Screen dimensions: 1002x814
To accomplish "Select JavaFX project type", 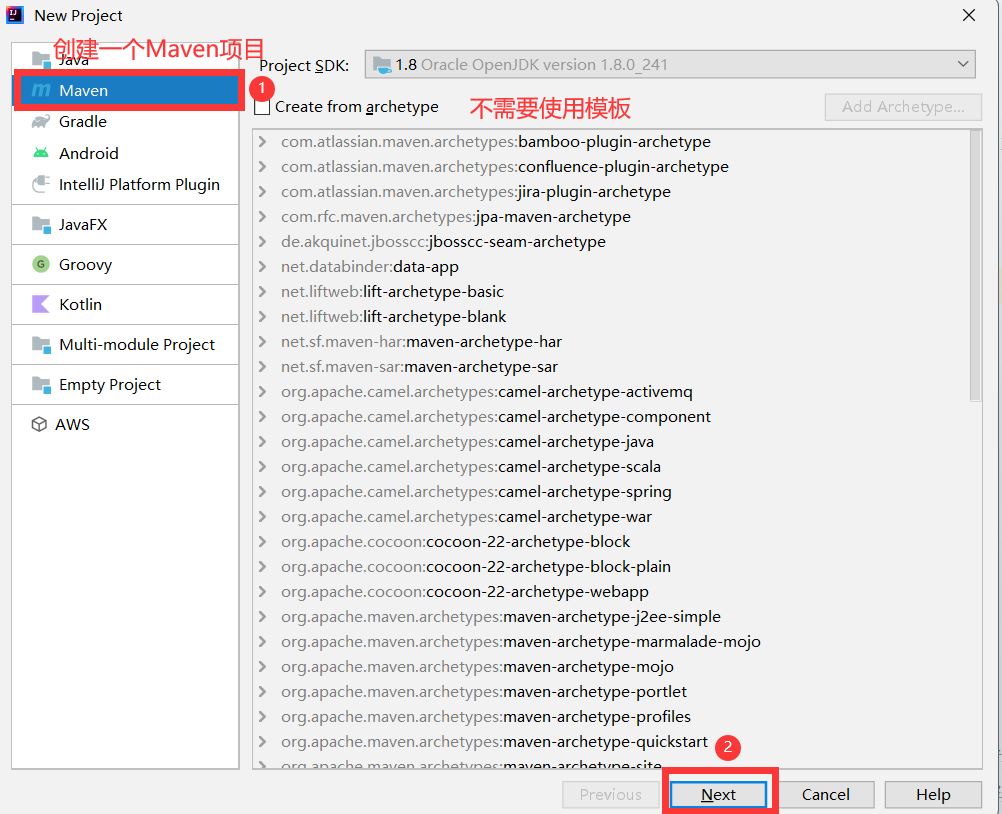I will point(126,224).
